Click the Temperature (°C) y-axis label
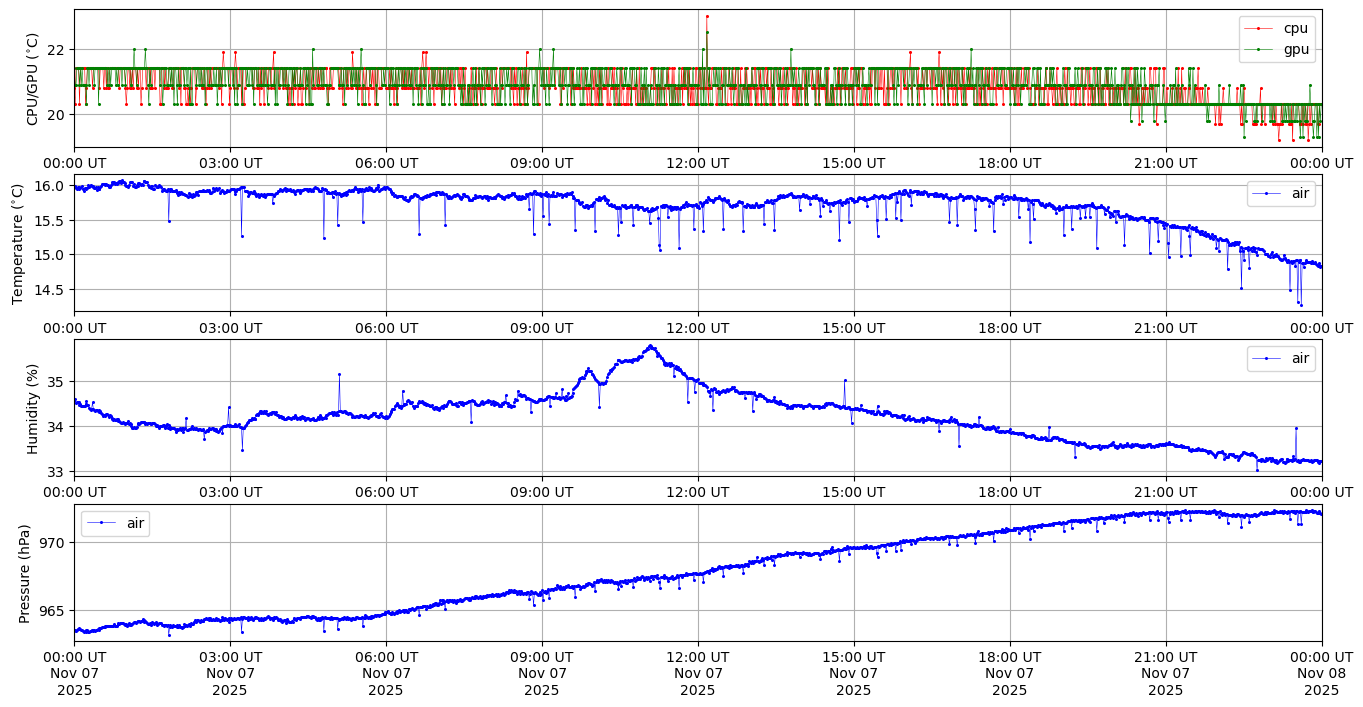The width and height of the screenshot is (1363, 707). coord(17,243)
